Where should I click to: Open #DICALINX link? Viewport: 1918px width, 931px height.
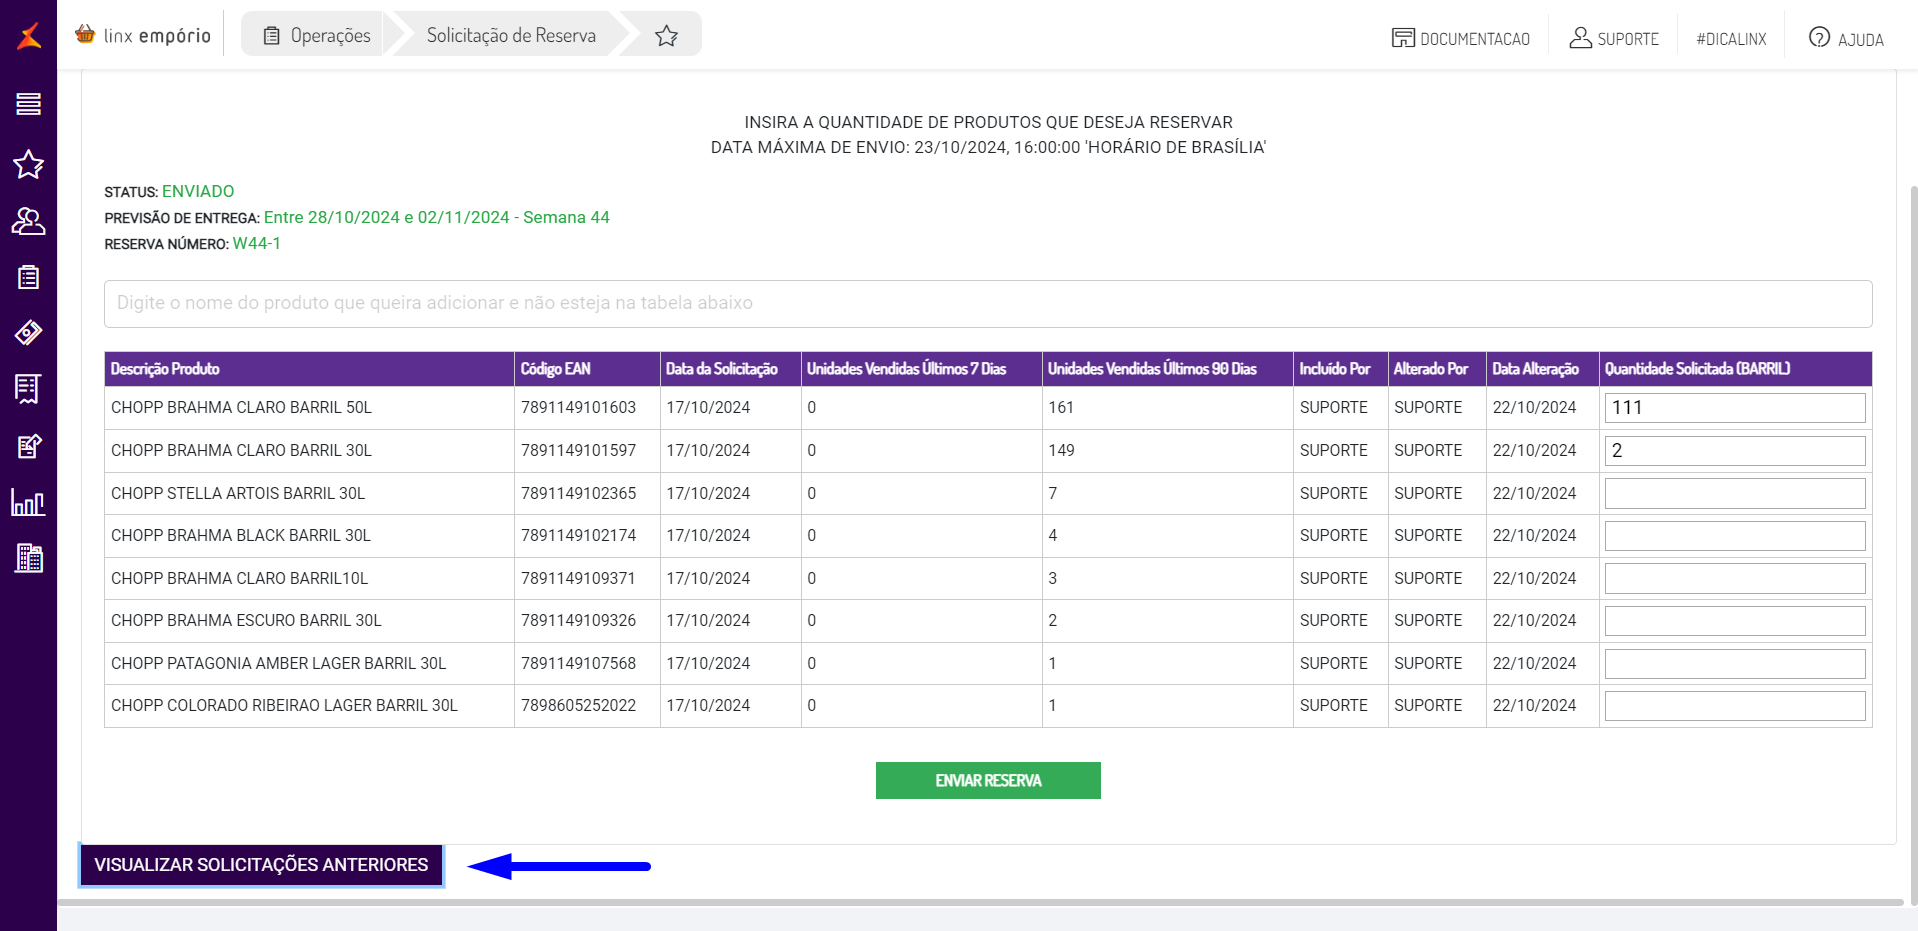tap(1731, 39)
